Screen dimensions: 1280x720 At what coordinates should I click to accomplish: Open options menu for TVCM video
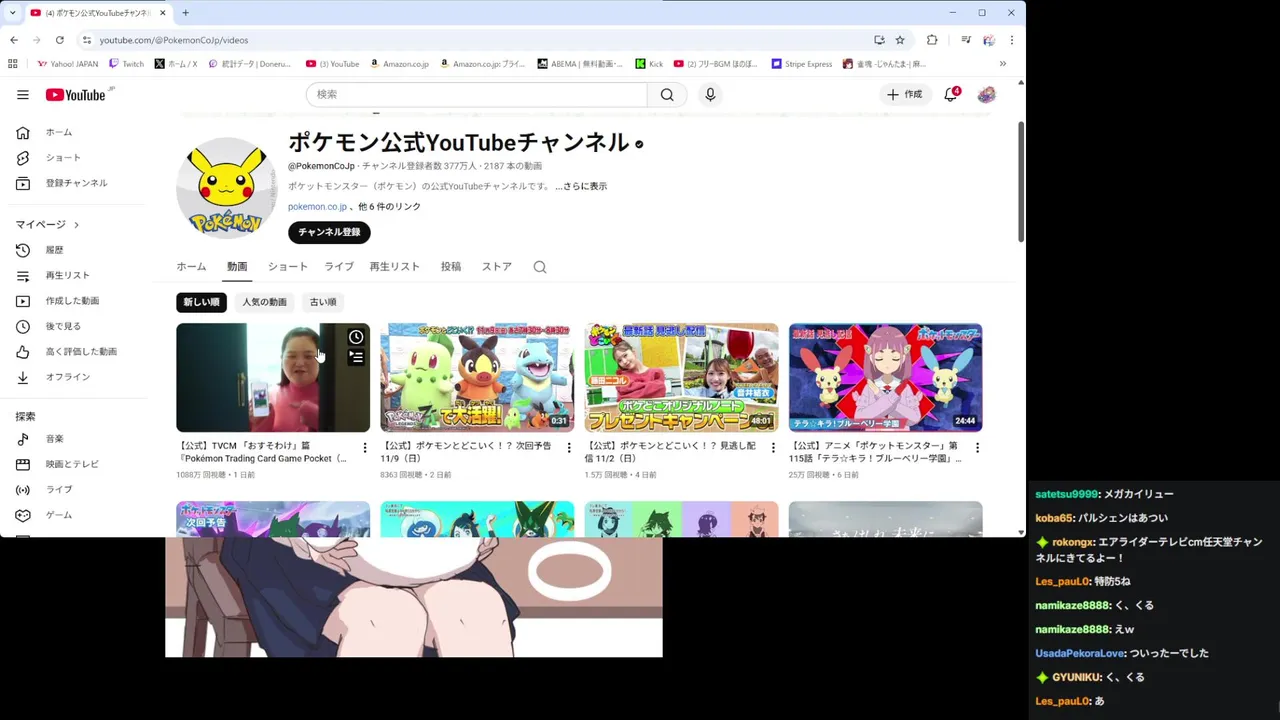365,448
